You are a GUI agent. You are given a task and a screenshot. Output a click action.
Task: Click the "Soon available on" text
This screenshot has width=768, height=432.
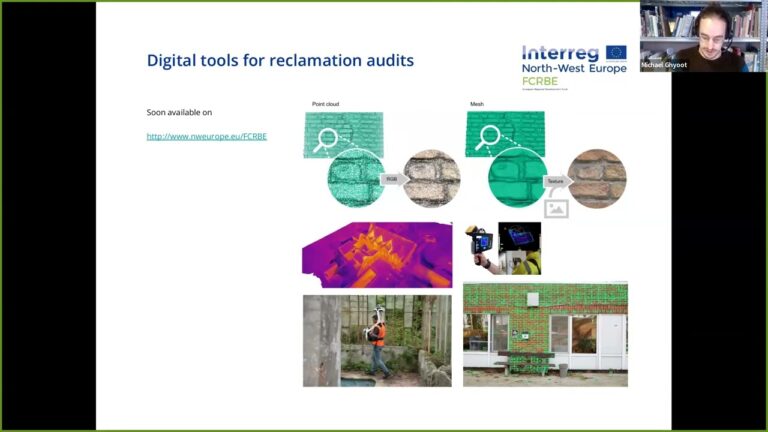(x=179, y=112)
